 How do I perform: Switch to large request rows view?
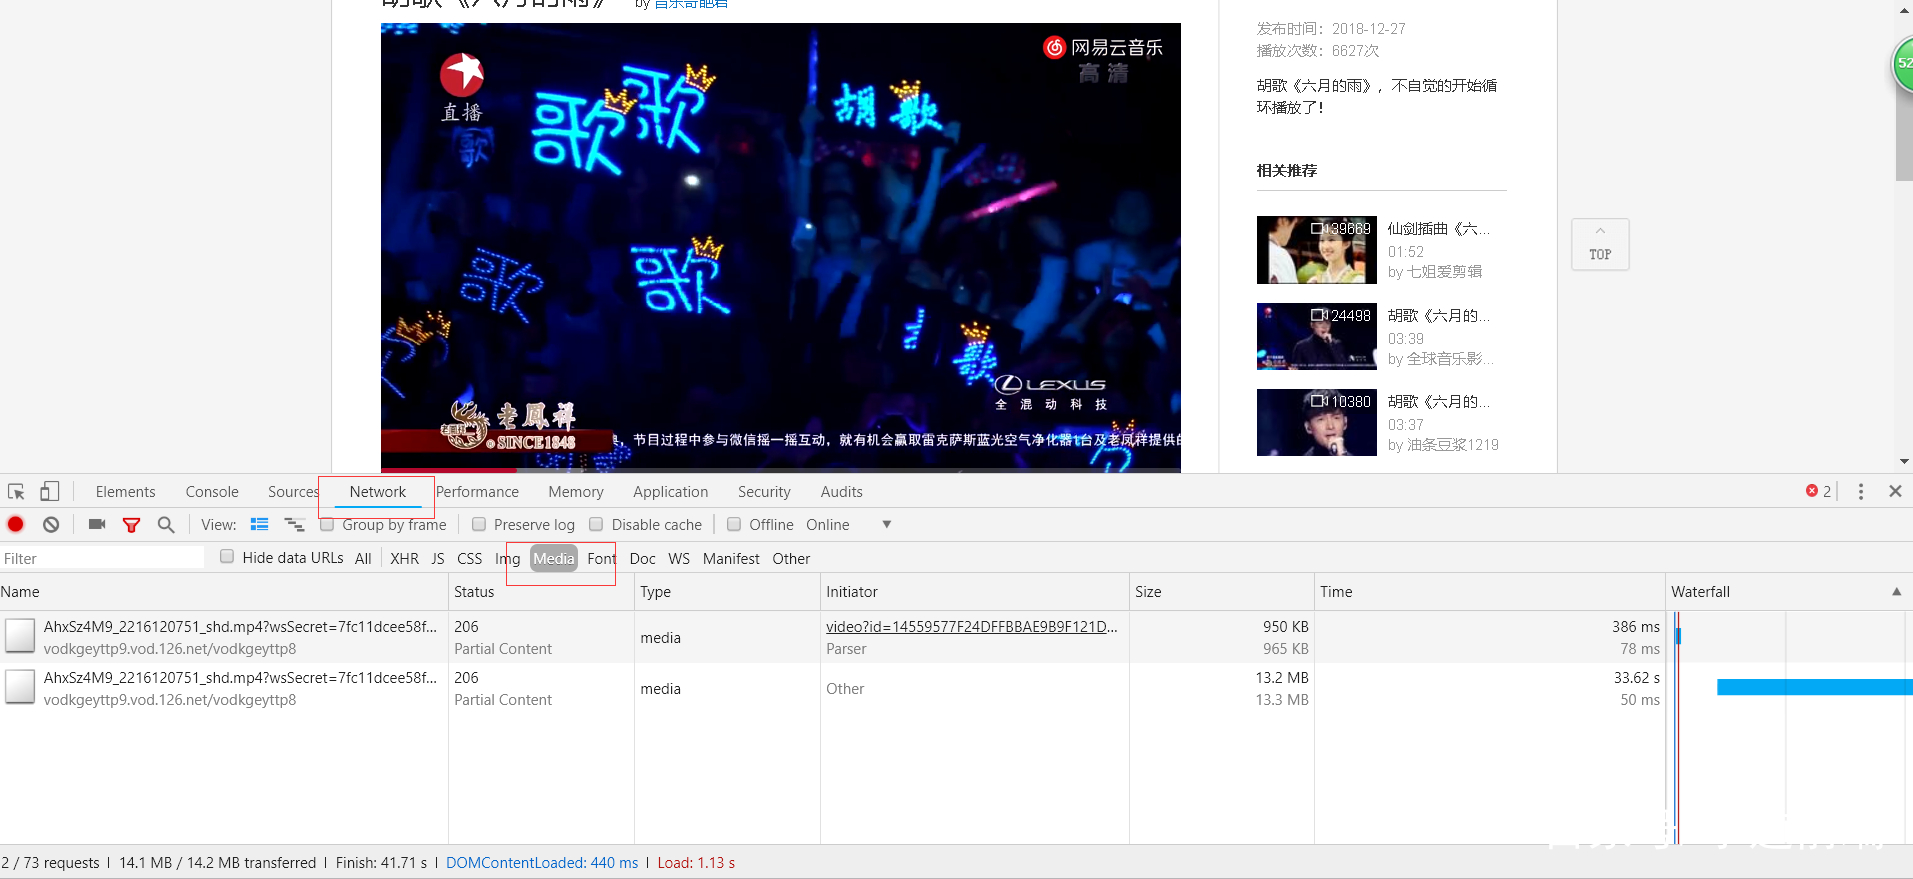(x=260, y=525)
